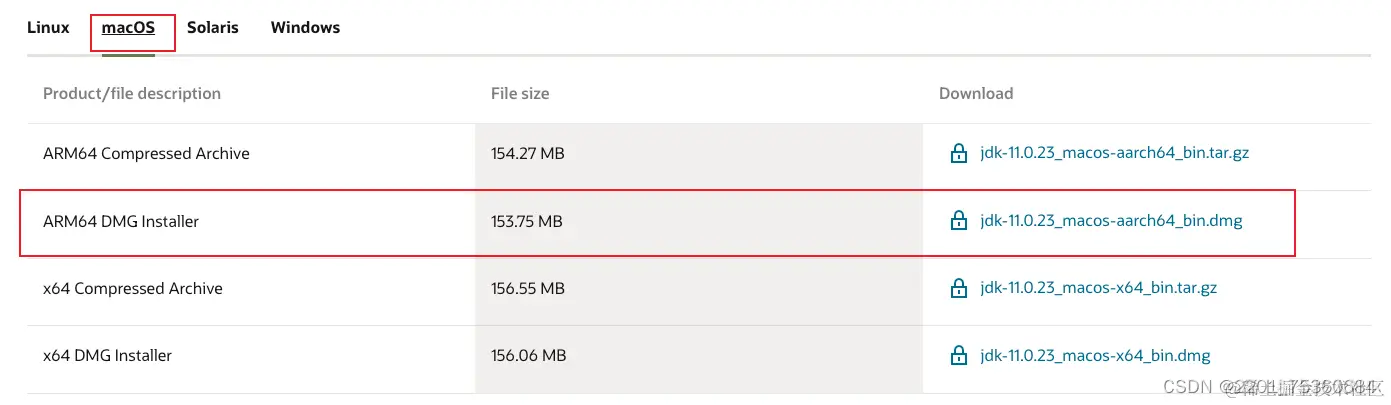Click lock icon beside aarch64 tar.gz download
The width and height of the screenshot is (1391, 405).
pyautogui.click(x=958, y=154)
